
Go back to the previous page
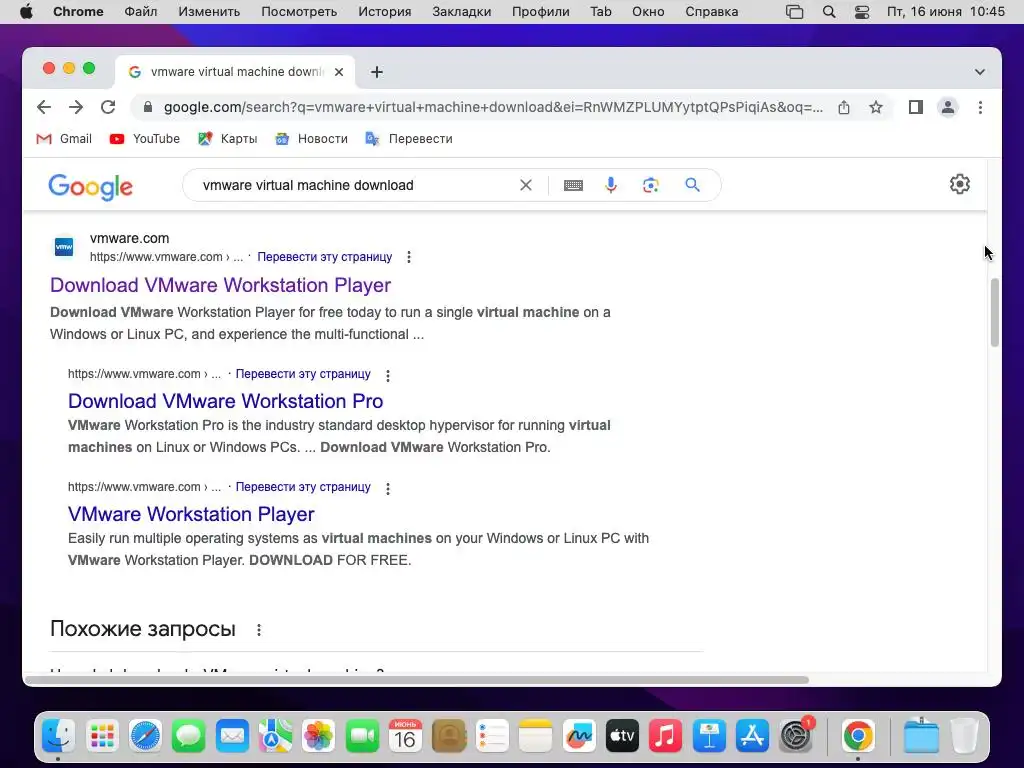pos(44,107)
